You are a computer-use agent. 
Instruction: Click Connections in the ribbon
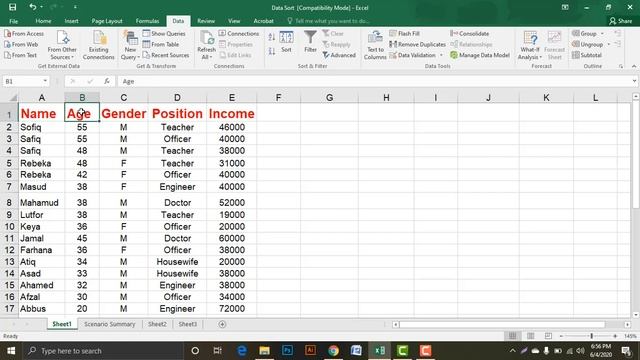point(239,33)
